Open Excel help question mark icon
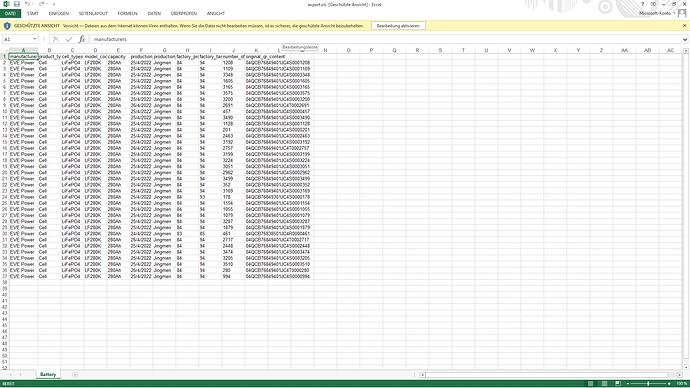The height and width of the screenshot is (388, 690). tap(642, 4)
